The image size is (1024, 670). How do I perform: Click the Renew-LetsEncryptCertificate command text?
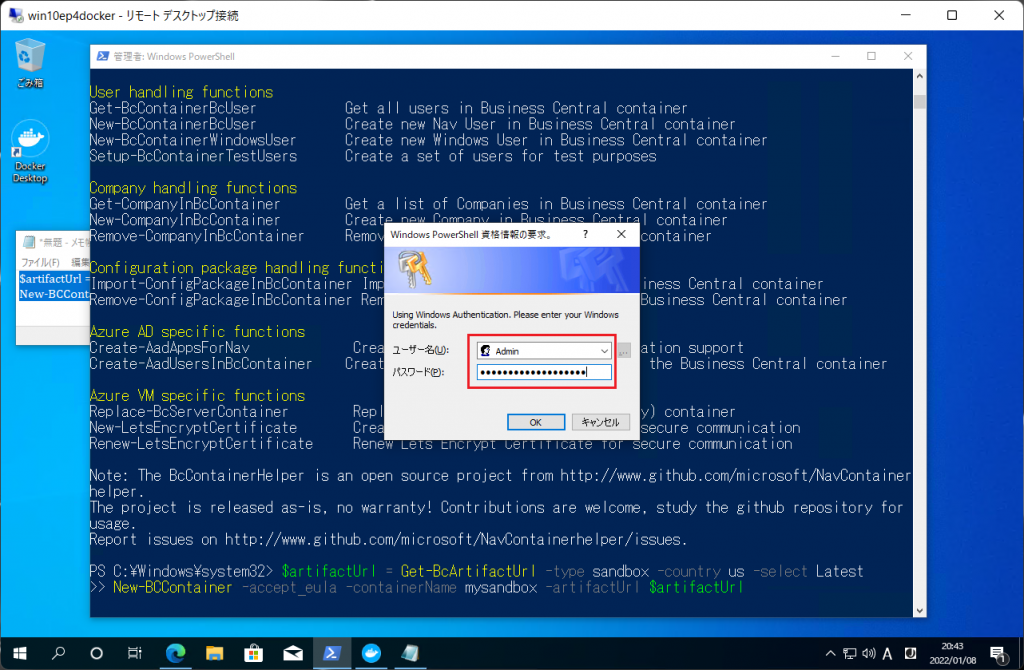(201, 443)
